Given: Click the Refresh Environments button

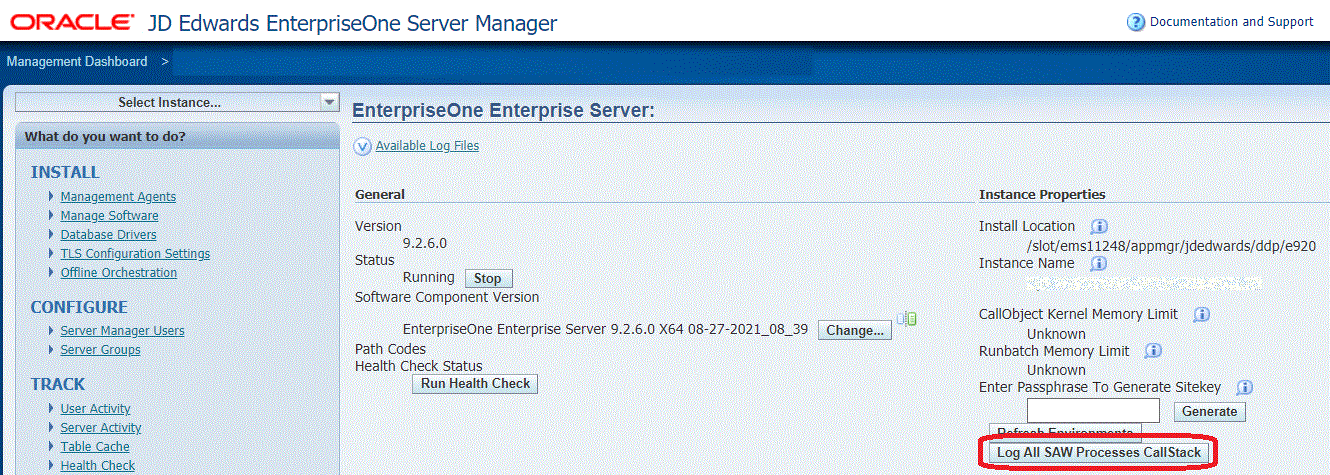Looking at the screenshot, I should point(1064,433).
